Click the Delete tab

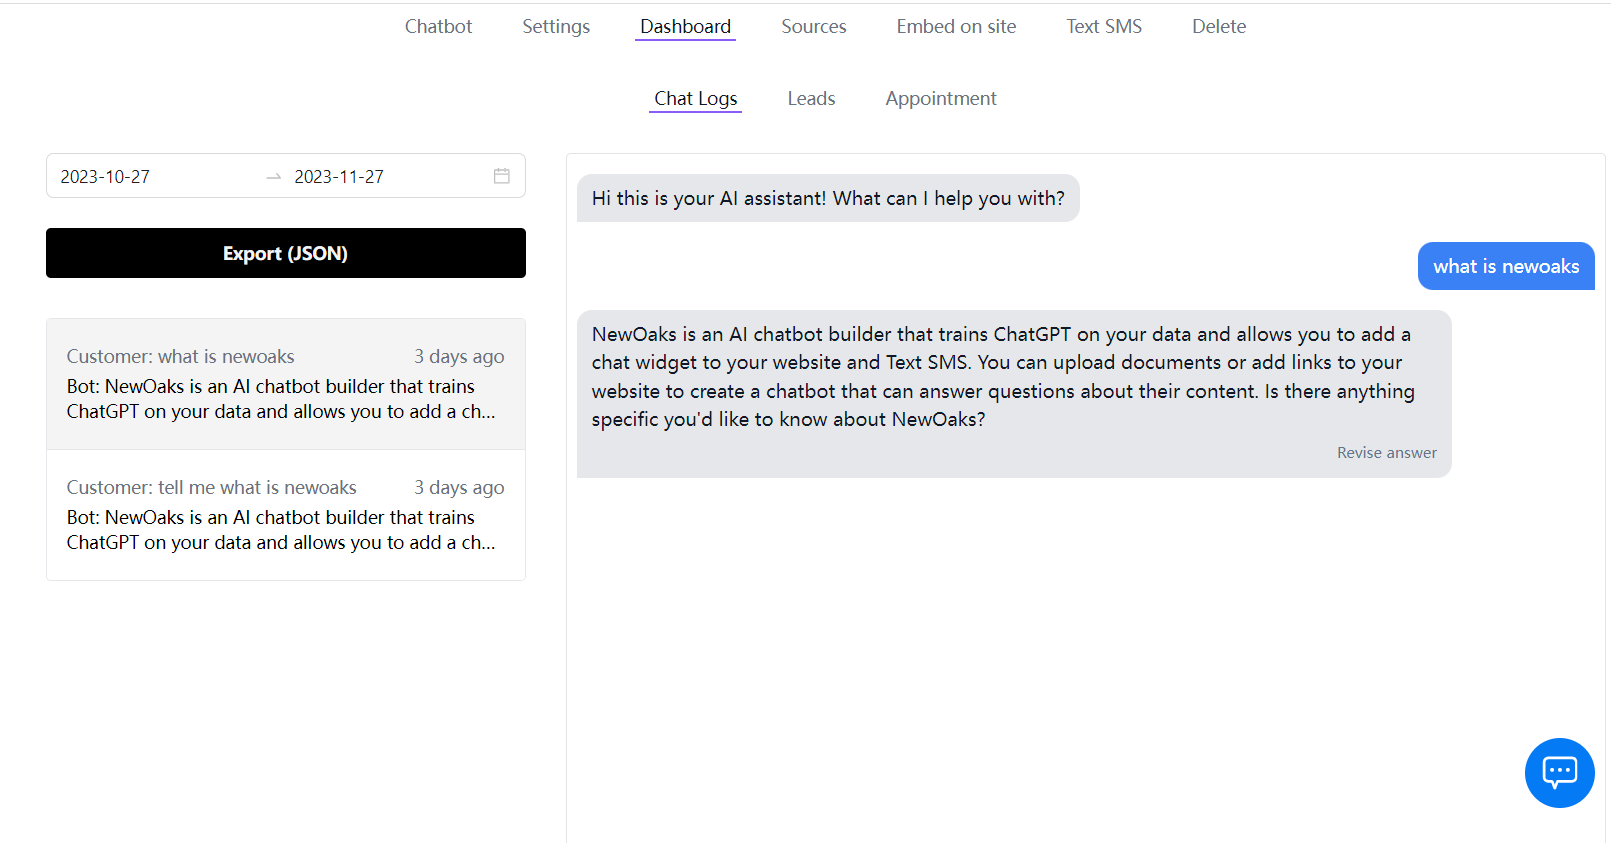click(1218, 27)
